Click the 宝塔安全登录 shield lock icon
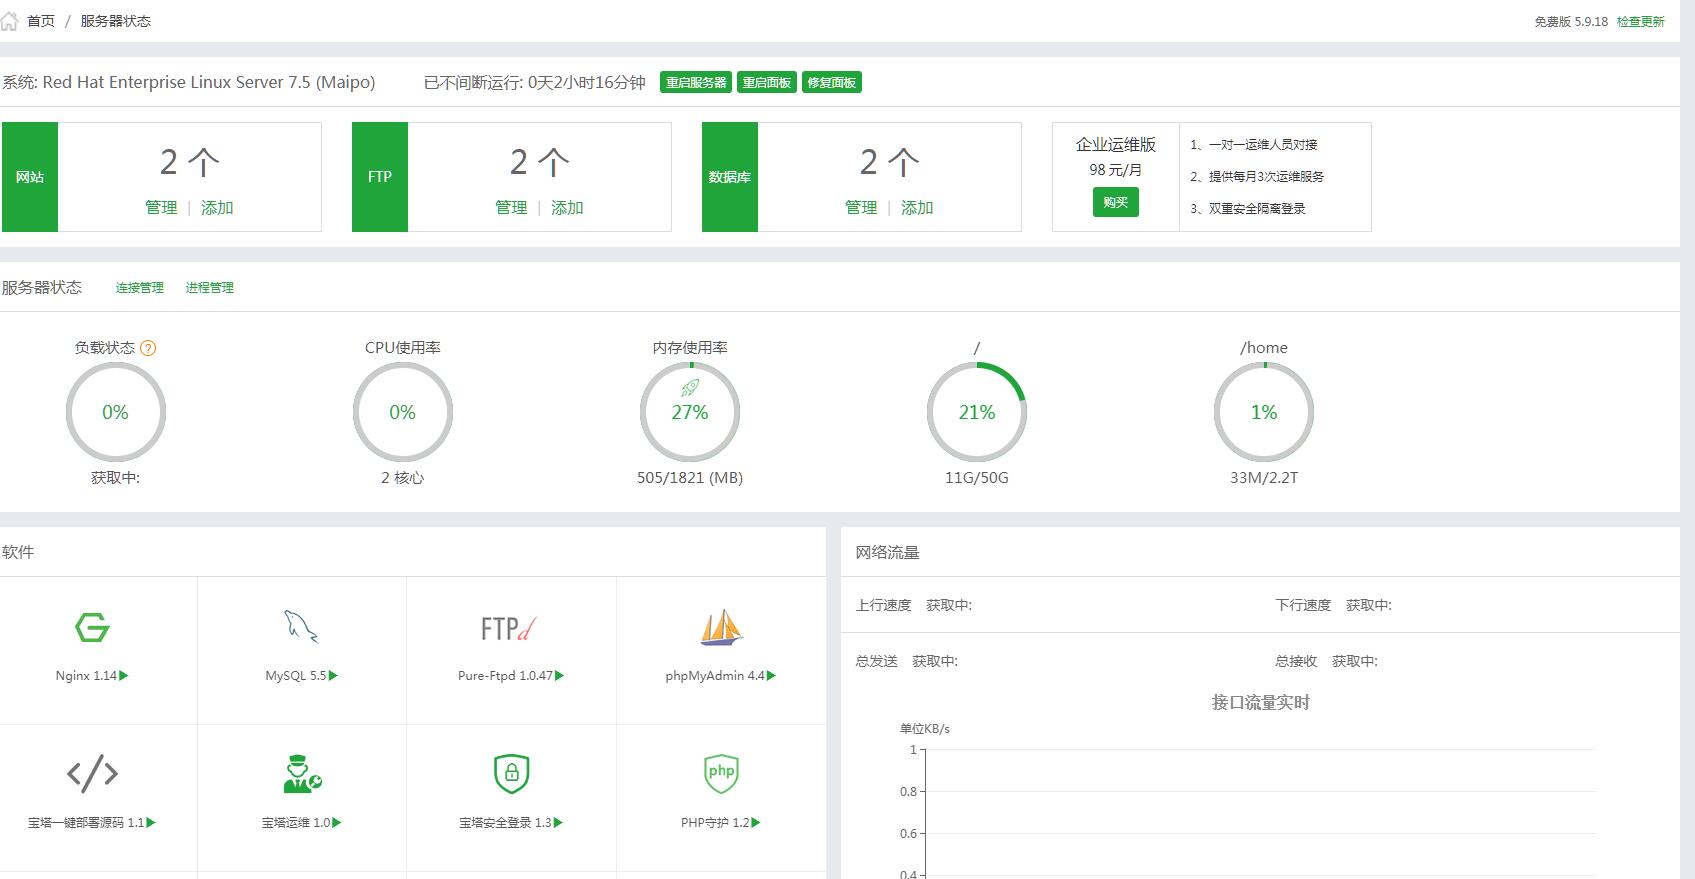This screenshot has height=879, width=1695. [x=511, y=773]
